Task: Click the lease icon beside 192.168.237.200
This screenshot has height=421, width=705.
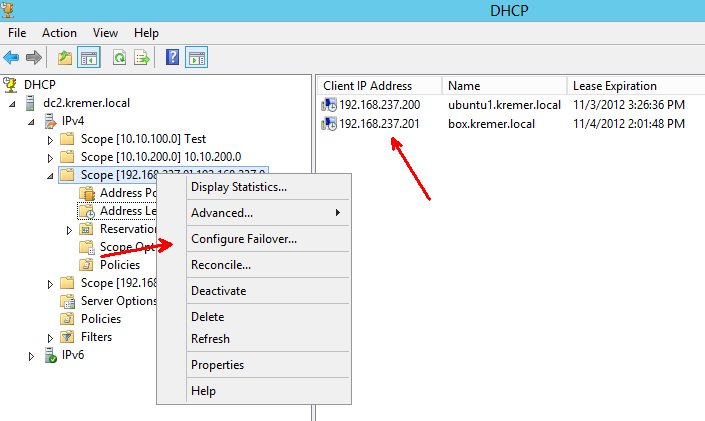Action: coord(329,105)
